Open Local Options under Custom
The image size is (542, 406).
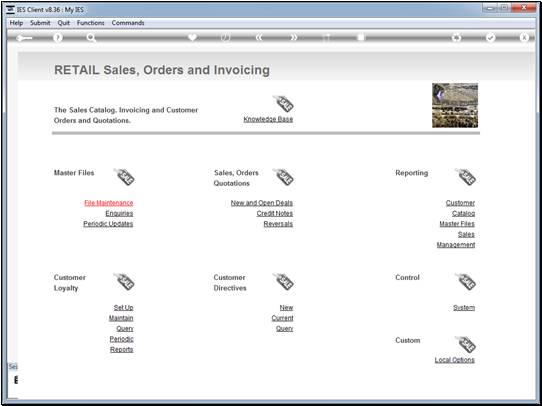(455, 360)
